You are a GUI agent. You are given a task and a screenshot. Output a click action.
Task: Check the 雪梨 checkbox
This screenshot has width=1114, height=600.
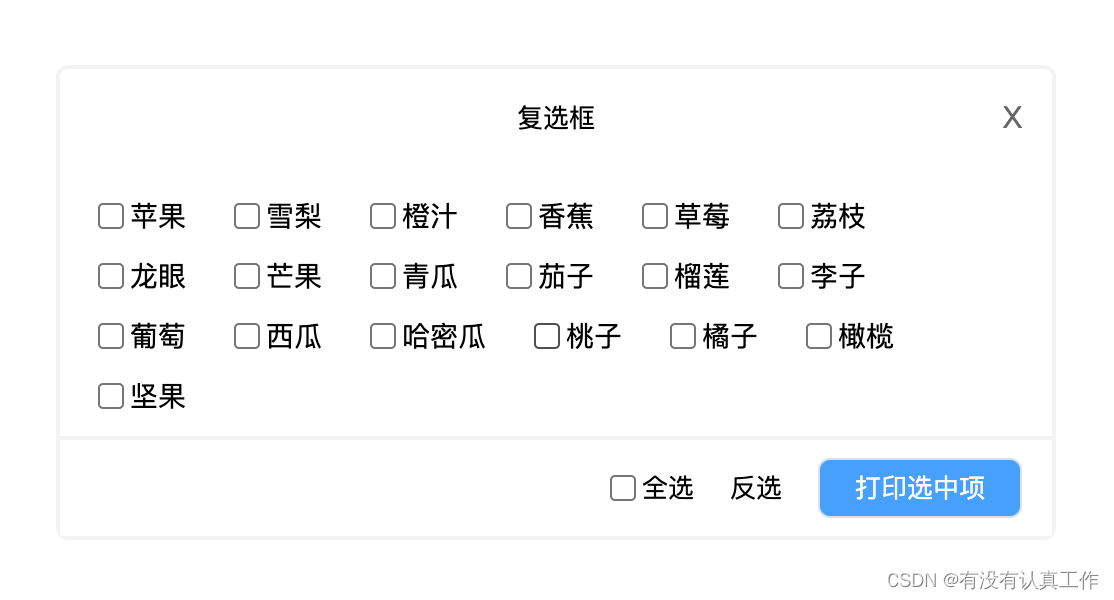(246, 216)
